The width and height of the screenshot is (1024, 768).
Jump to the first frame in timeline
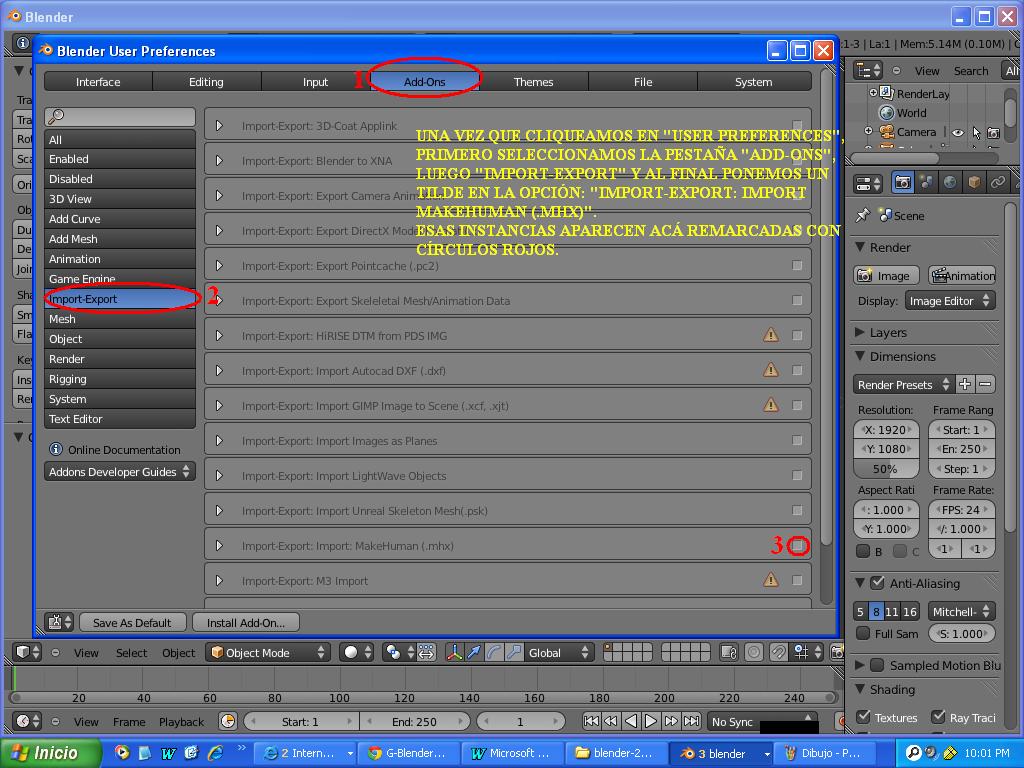pos(591,721)
